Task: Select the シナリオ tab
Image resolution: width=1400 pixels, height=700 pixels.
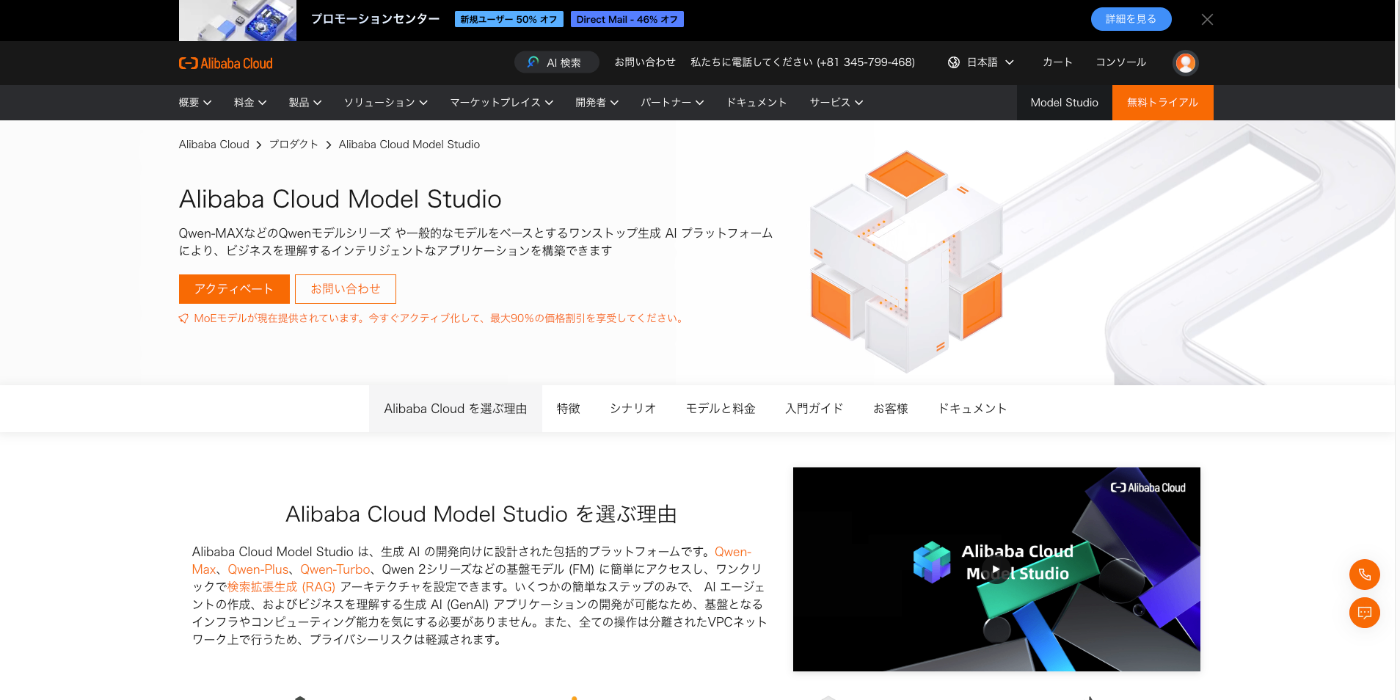Action: tap(633, 408)
